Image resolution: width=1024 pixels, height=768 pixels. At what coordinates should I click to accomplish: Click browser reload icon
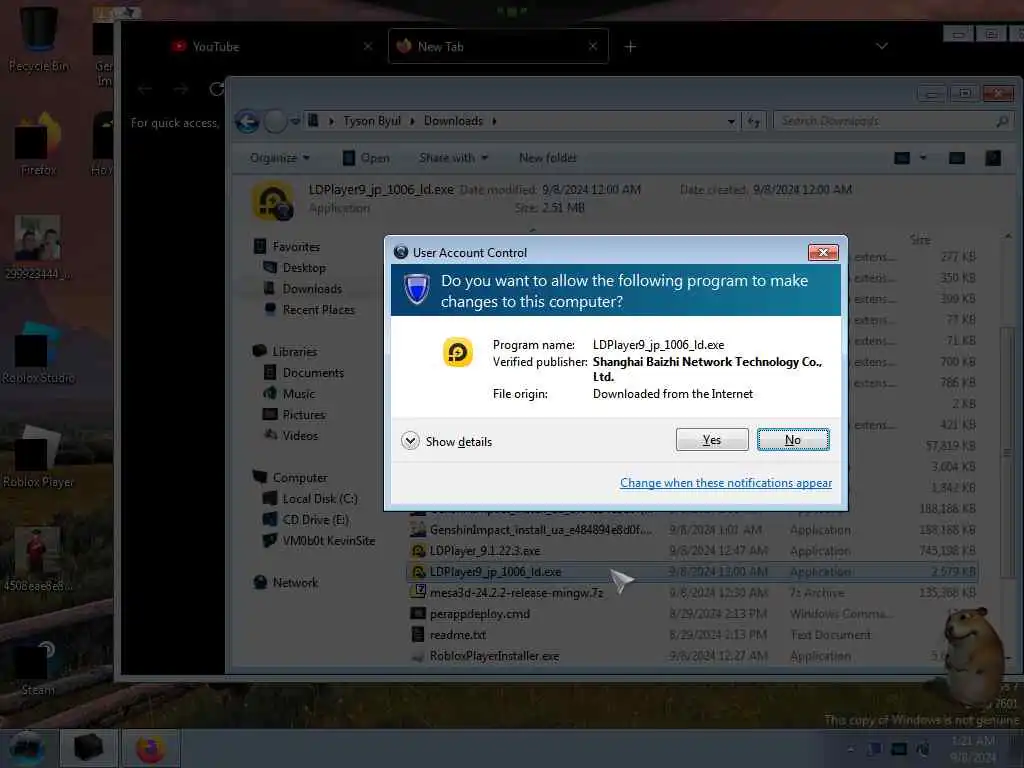click(216, 89)
